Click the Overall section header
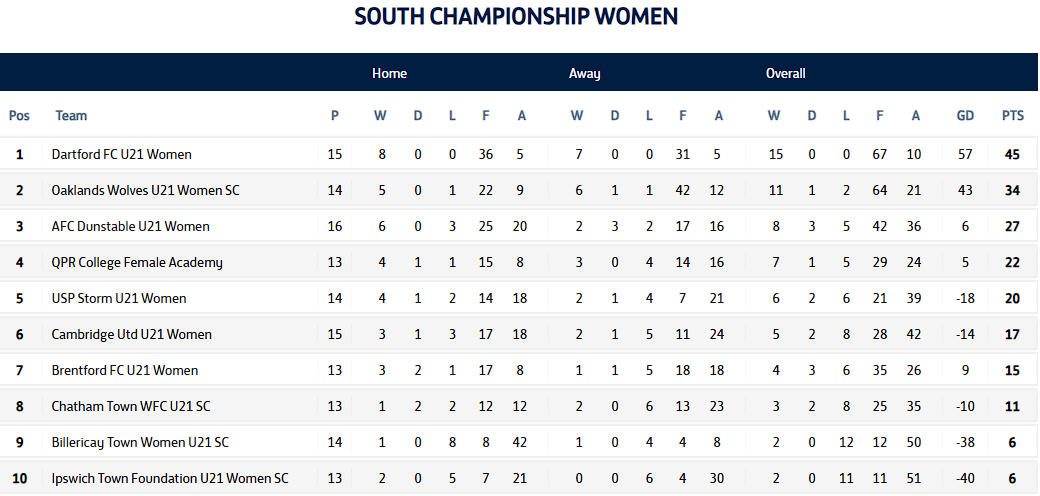This screenshot has height=496, width=1040. 785,73
